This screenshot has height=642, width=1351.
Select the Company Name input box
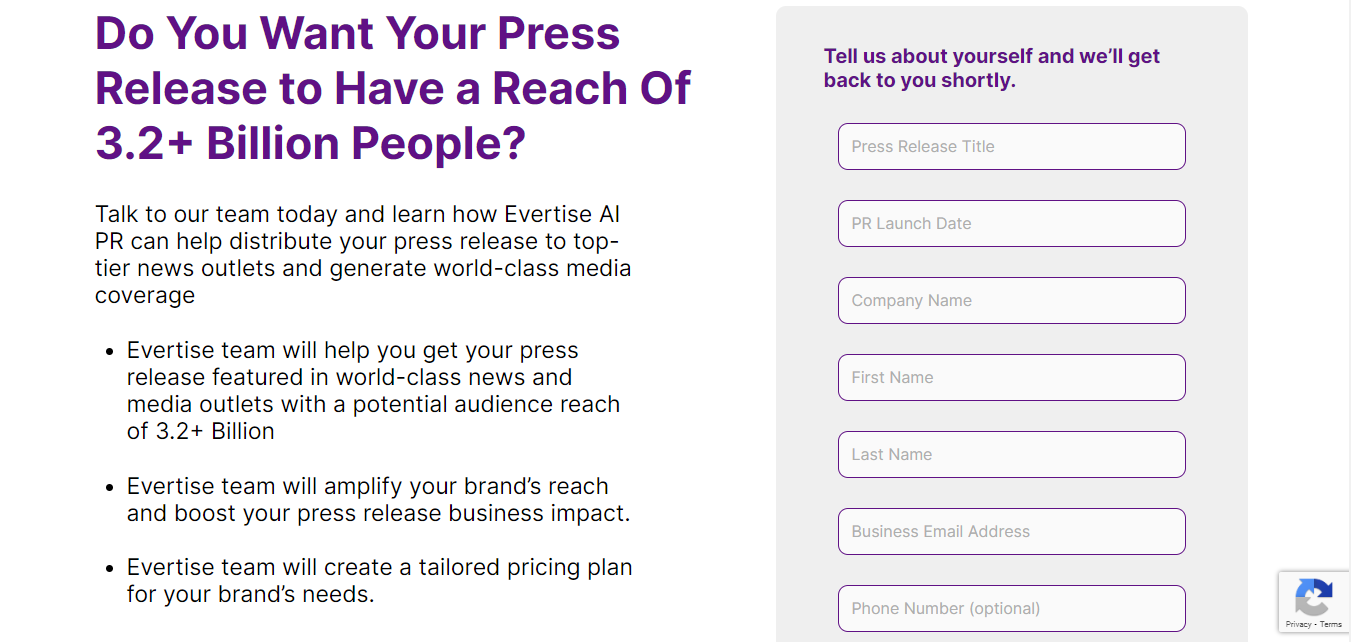(1011, 301)
